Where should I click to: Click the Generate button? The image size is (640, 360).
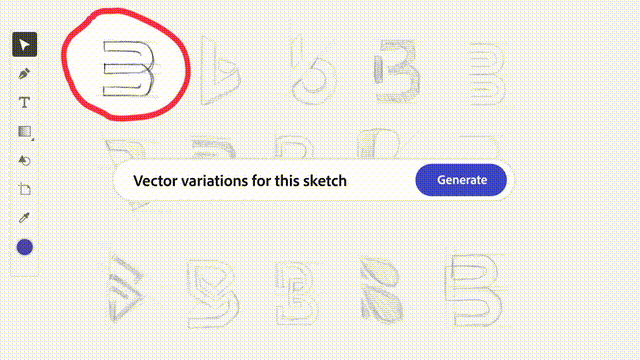(461, 180)
